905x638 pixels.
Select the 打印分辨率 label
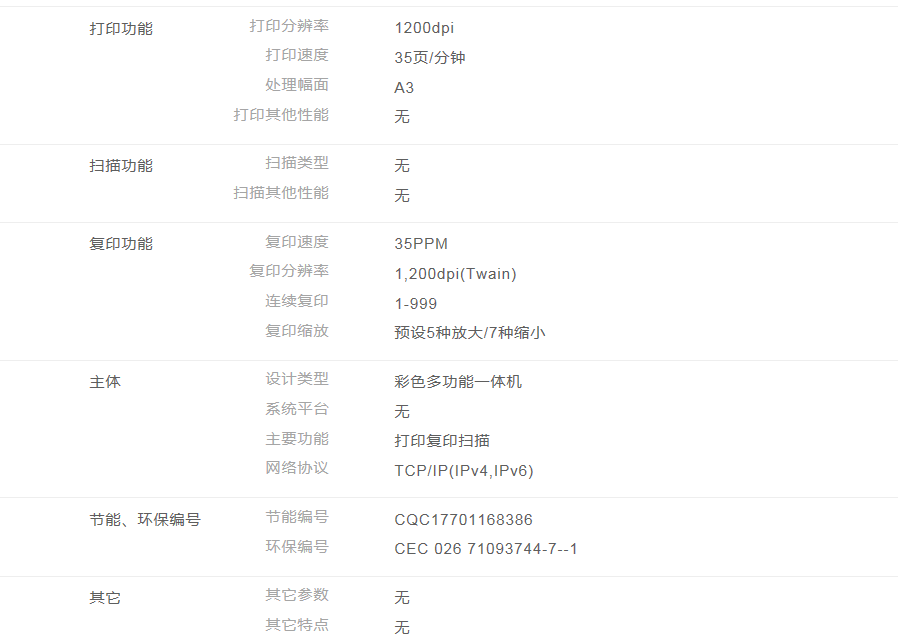coord(288,26)
